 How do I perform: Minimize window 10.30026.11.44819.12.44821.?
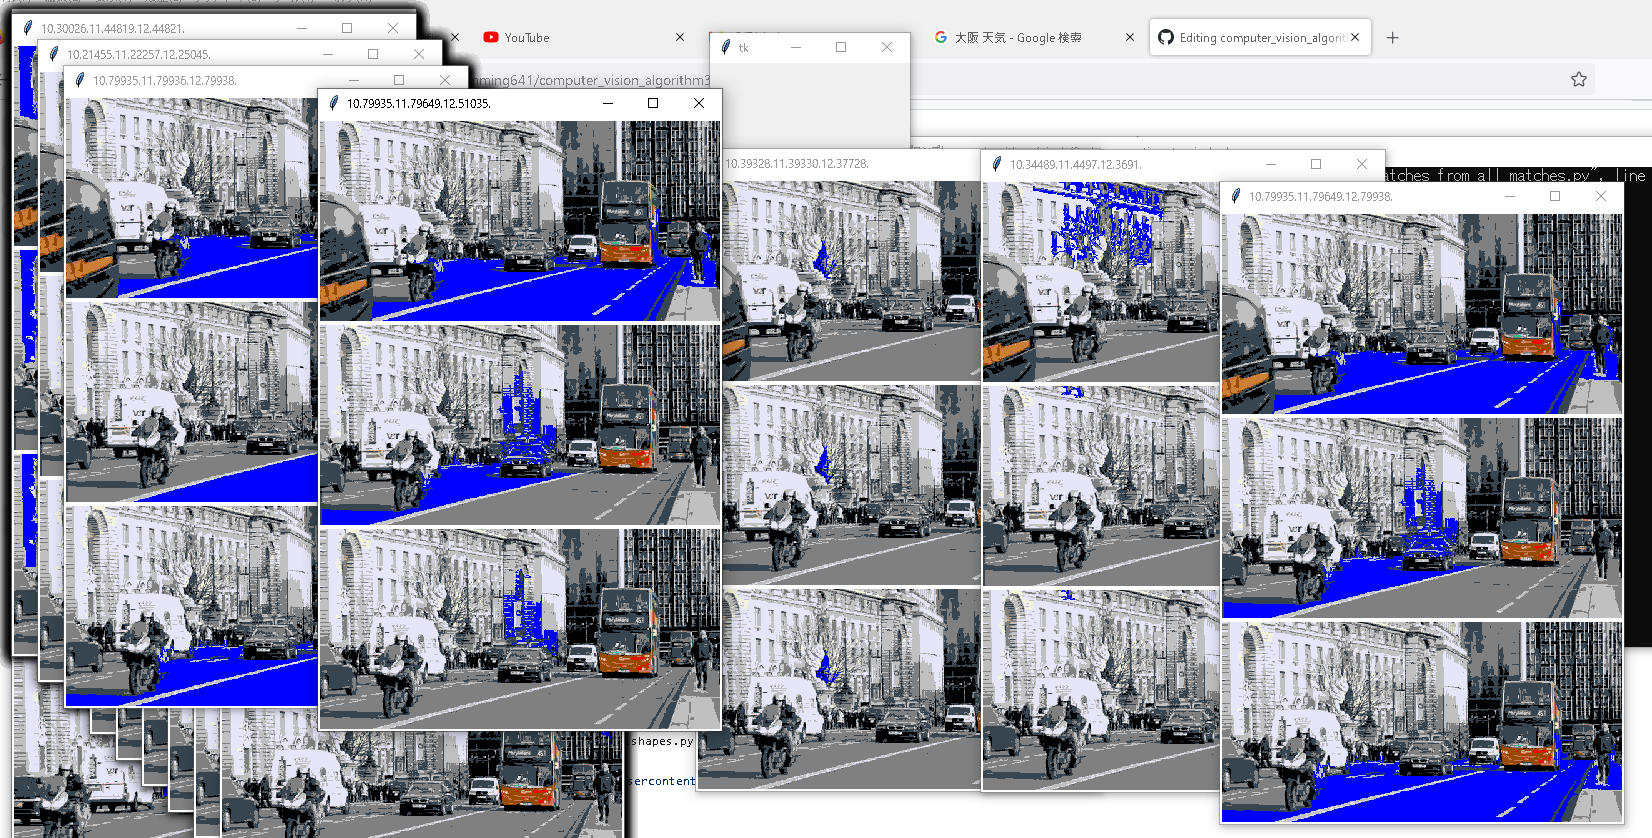(302, 28)
